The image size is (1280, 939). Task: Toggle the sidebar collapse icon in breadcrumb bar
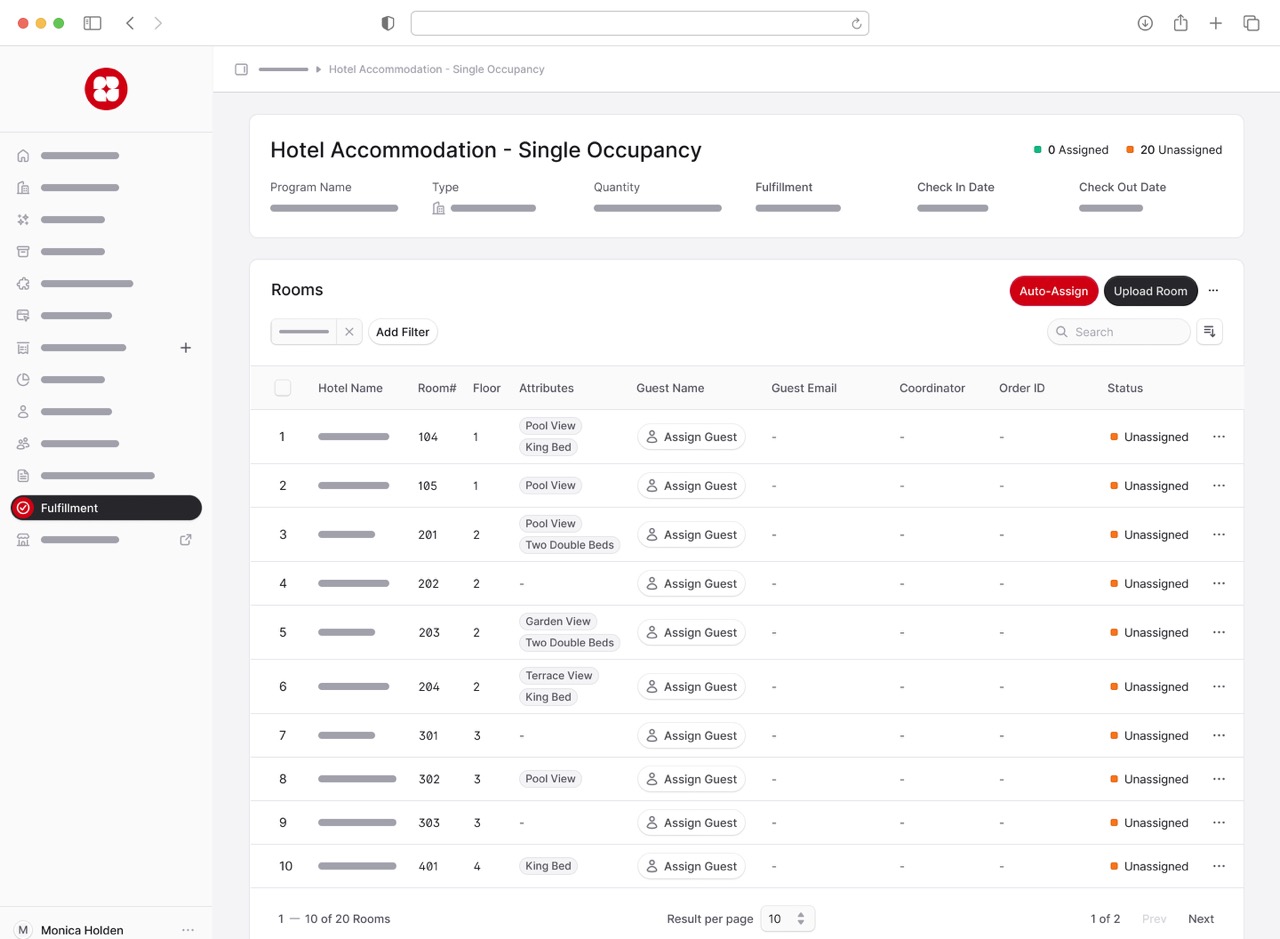pos(241,70)
